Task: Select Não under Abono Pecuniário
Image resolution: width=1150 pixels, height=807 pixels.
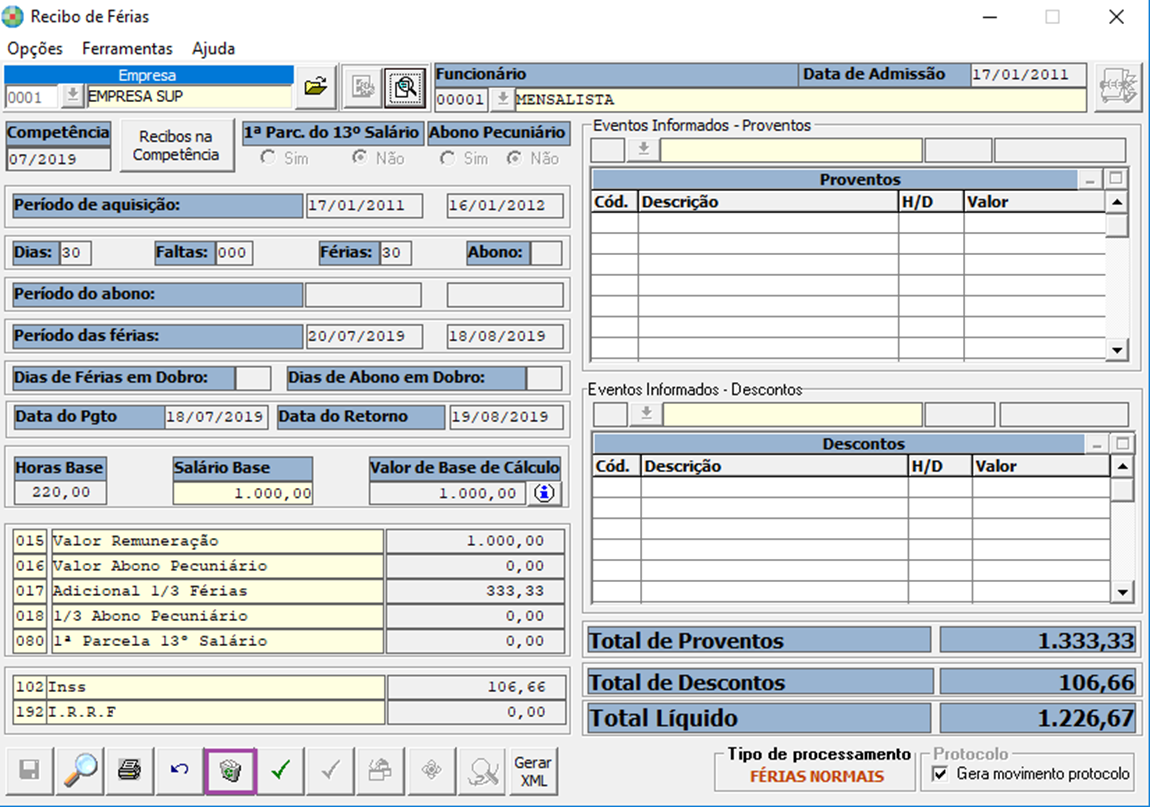Action: 515,158
